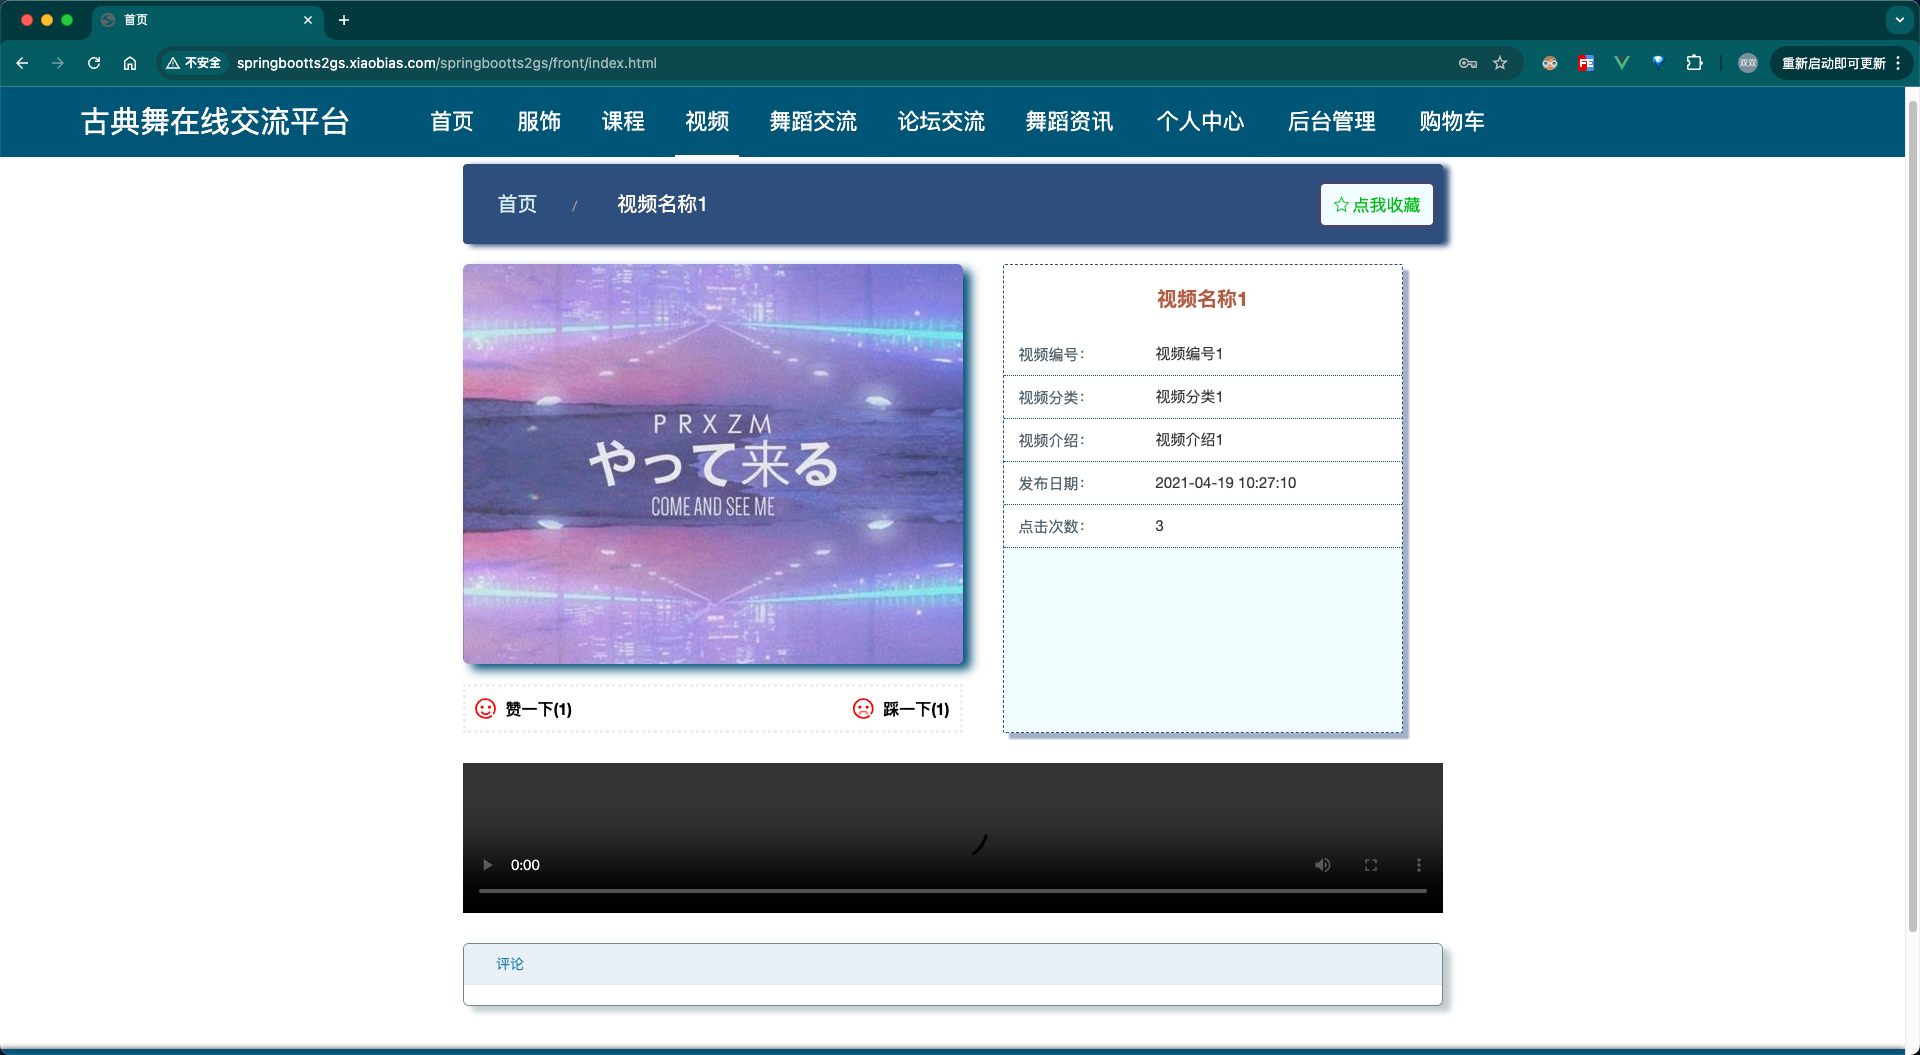Click the 视频名称1 breadcrumb item
Screen dimensions: 1920x1055
tap(662, 204)
